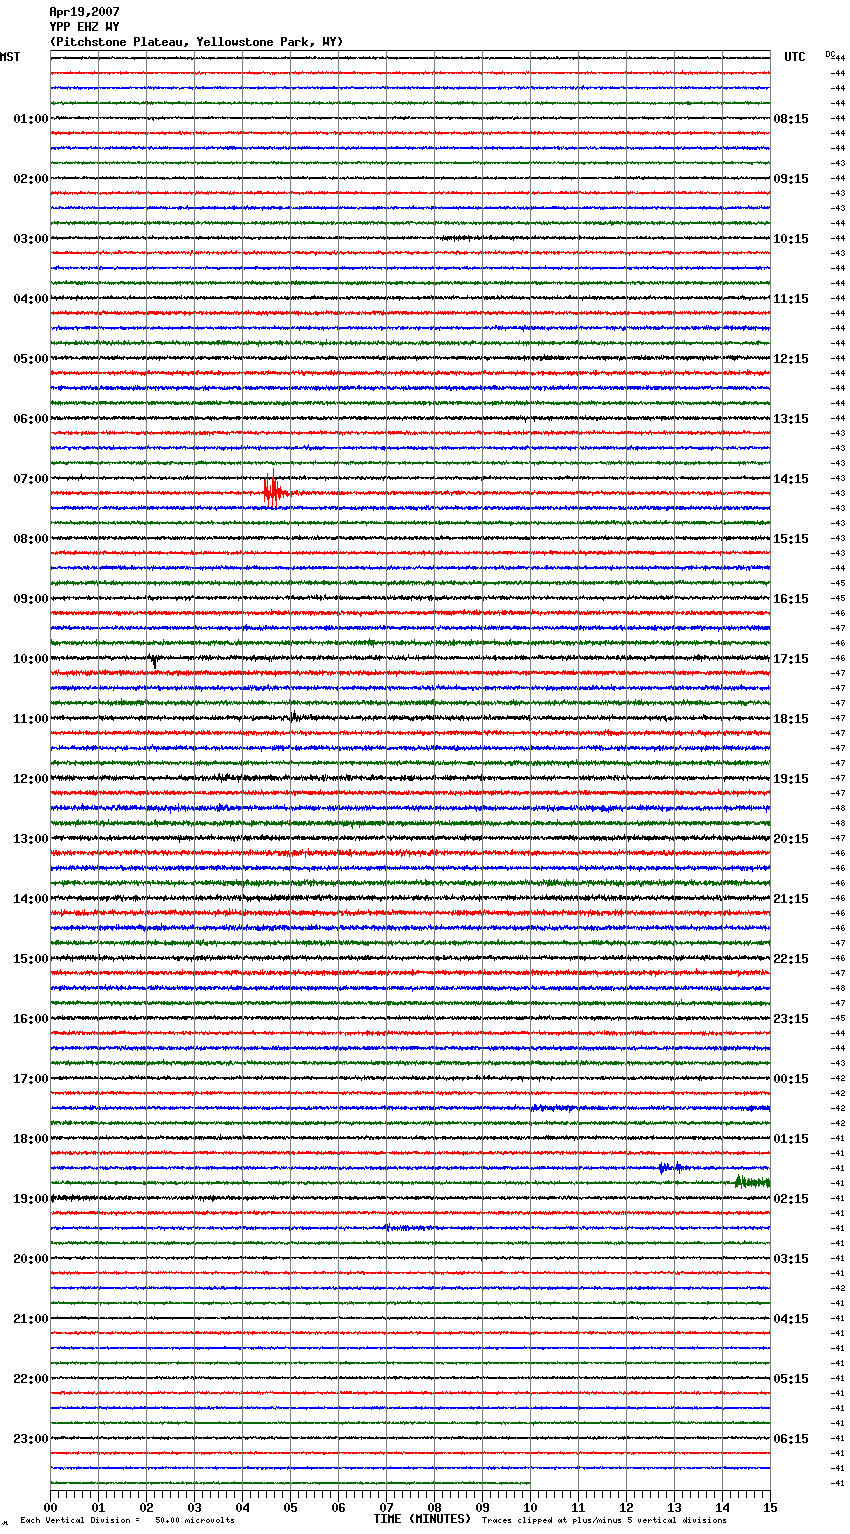Select the station code YPP EHZ WY

pyautogui.click(x=84, y=27)
